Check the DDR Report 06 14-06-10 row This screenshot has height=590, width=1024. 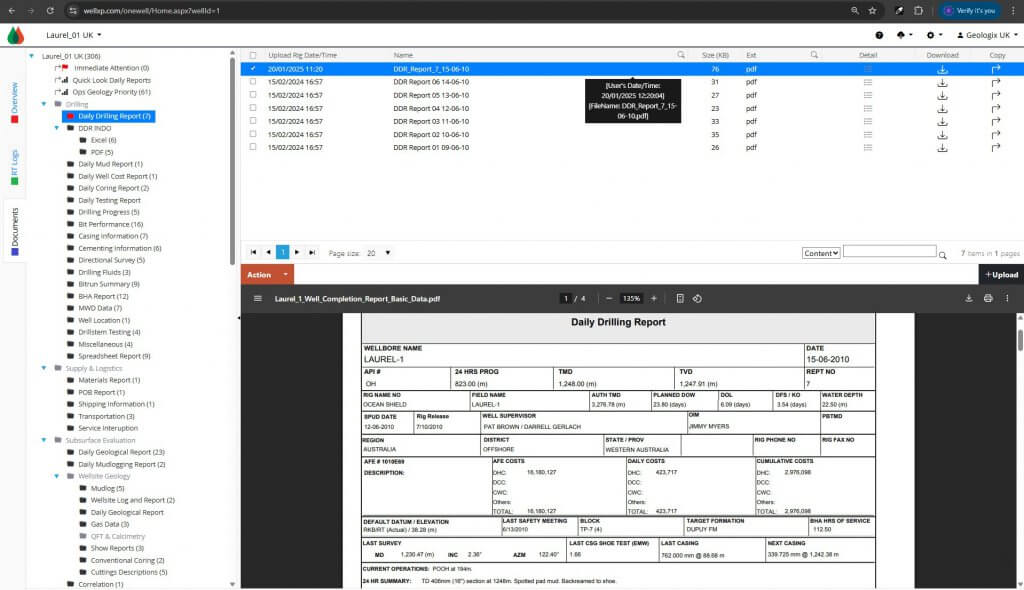pos(253,82)
